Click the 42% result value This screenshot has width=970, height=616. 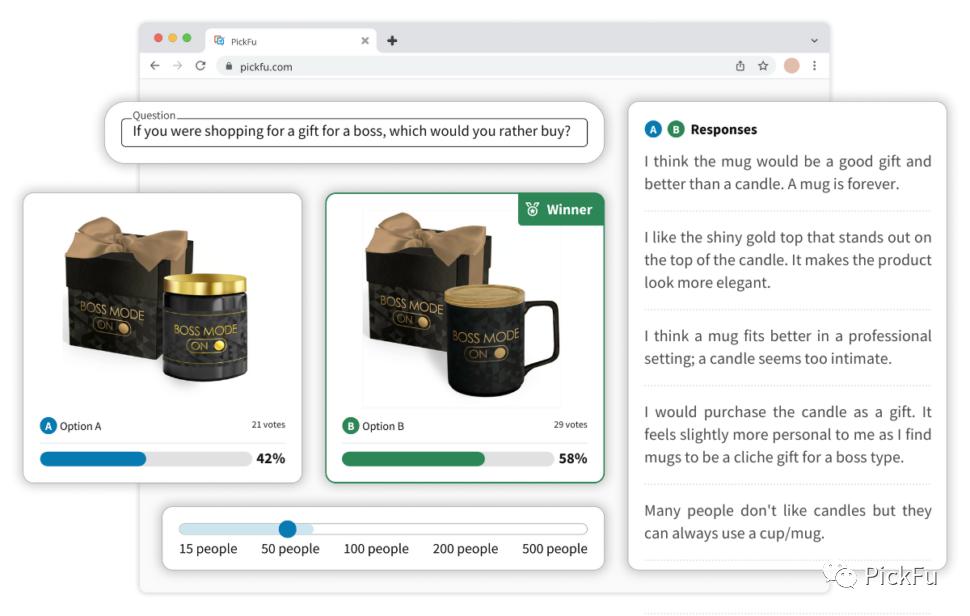coord(270,458)
